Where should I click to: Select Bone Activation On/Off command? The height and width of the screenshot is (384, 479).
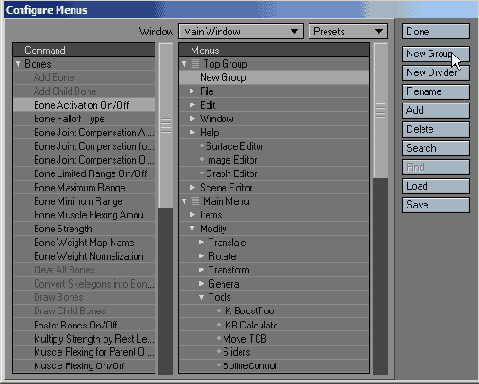click(84, 105)
